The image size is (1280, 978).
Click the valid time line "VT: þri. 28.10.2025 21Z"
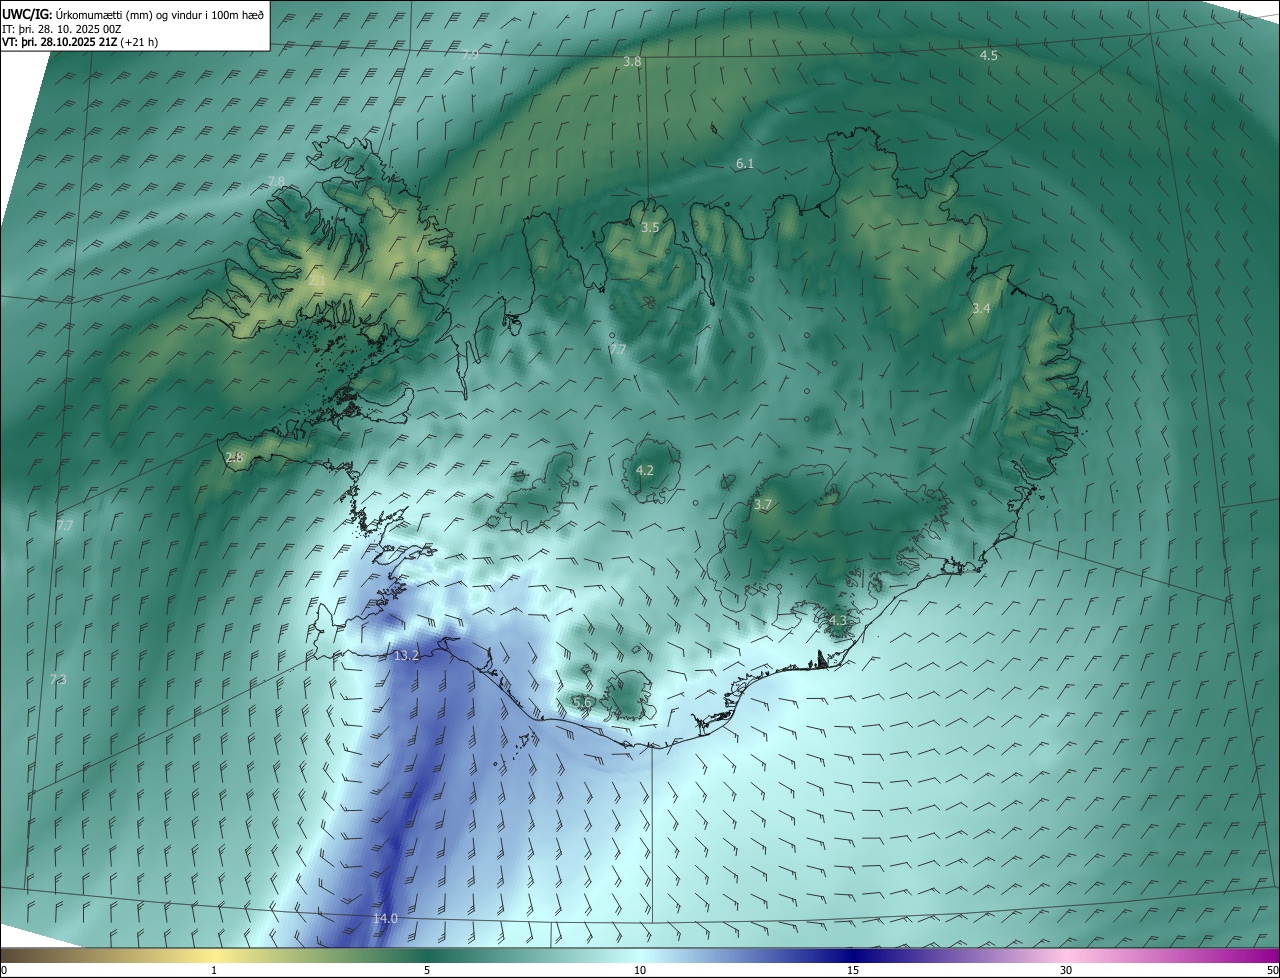[59, 42]
